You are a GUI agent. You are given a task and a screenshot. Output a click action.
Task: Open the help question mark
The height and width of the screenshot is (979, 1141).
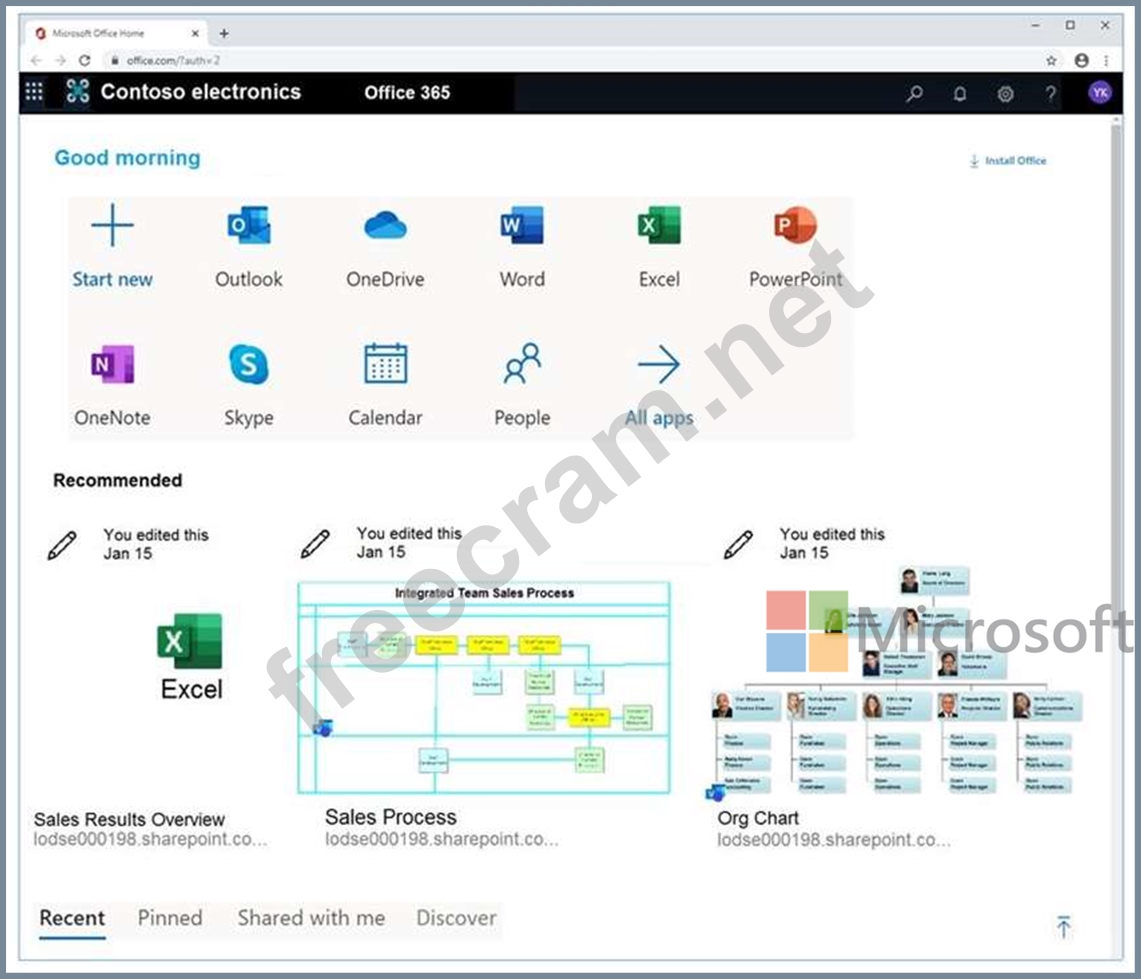1050,93
